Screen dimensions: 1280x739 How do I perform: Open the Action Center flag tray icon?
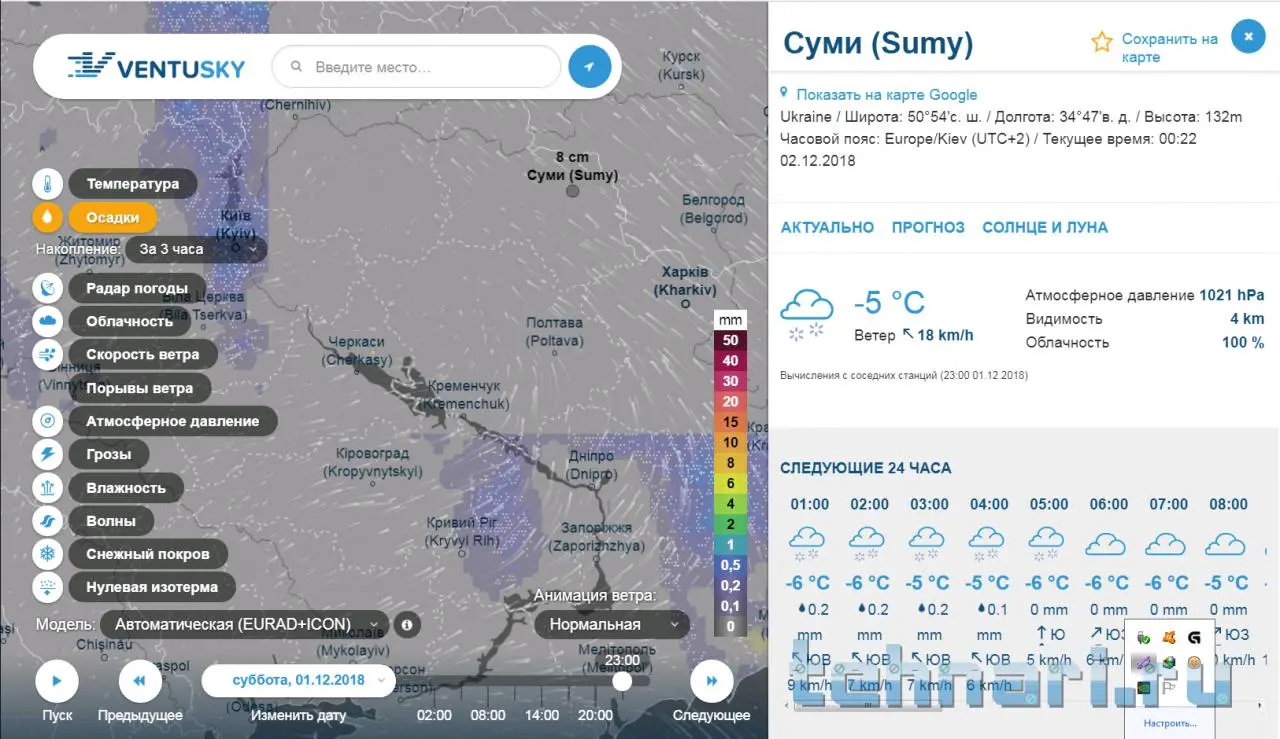[x=1168, y=688]
